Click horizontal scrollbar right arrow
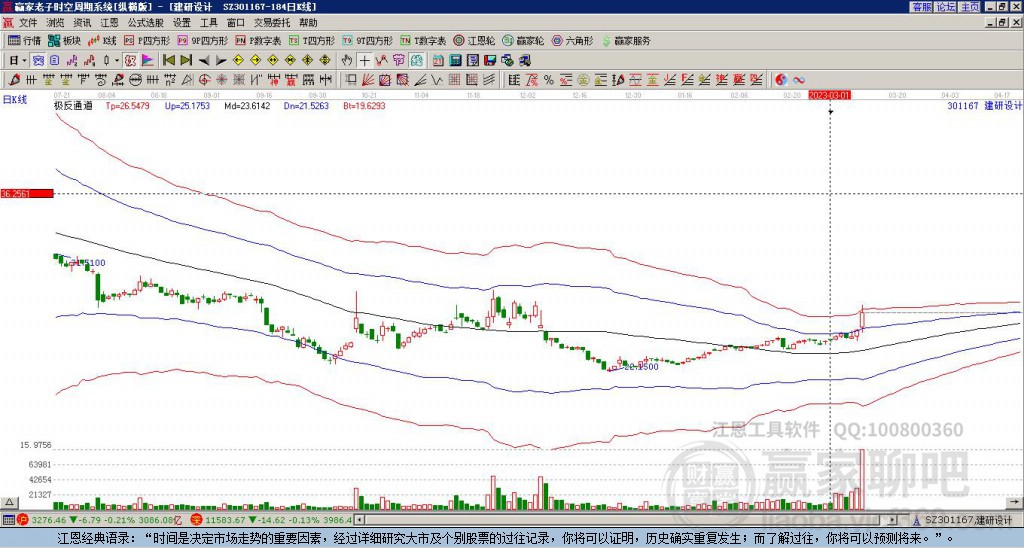 (893, 520)
